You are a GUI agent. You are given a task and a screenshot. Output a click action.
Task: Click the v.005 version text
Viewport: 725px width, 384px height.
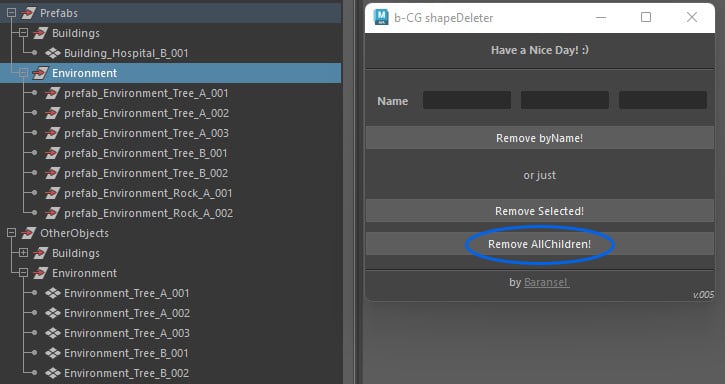(703, 295)
